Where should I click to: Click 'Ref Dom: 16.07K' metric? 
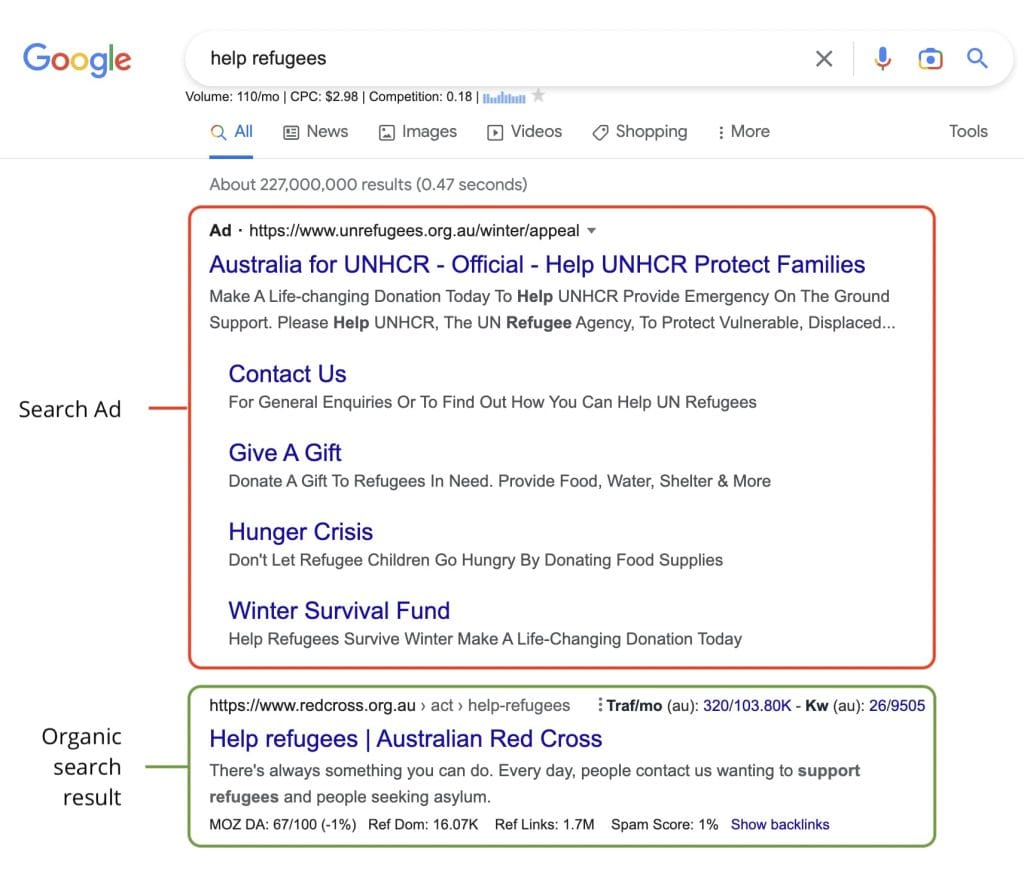(423, 824)
